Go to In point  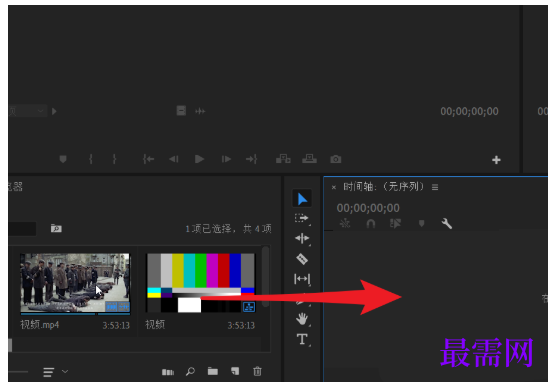pos(149,159)
